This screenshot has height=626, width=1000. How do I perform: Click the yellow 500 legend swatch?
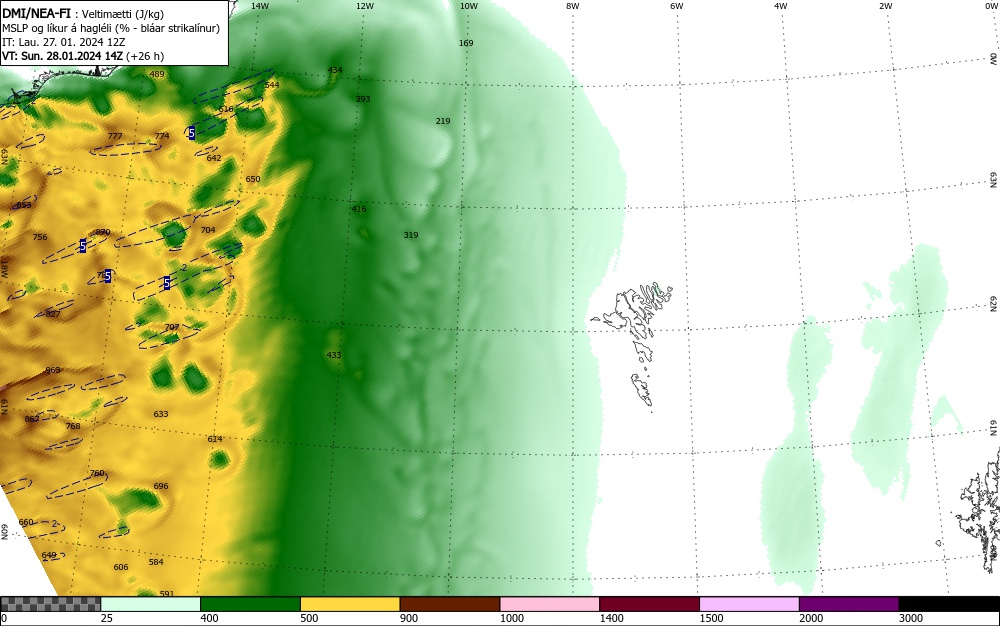350,604
